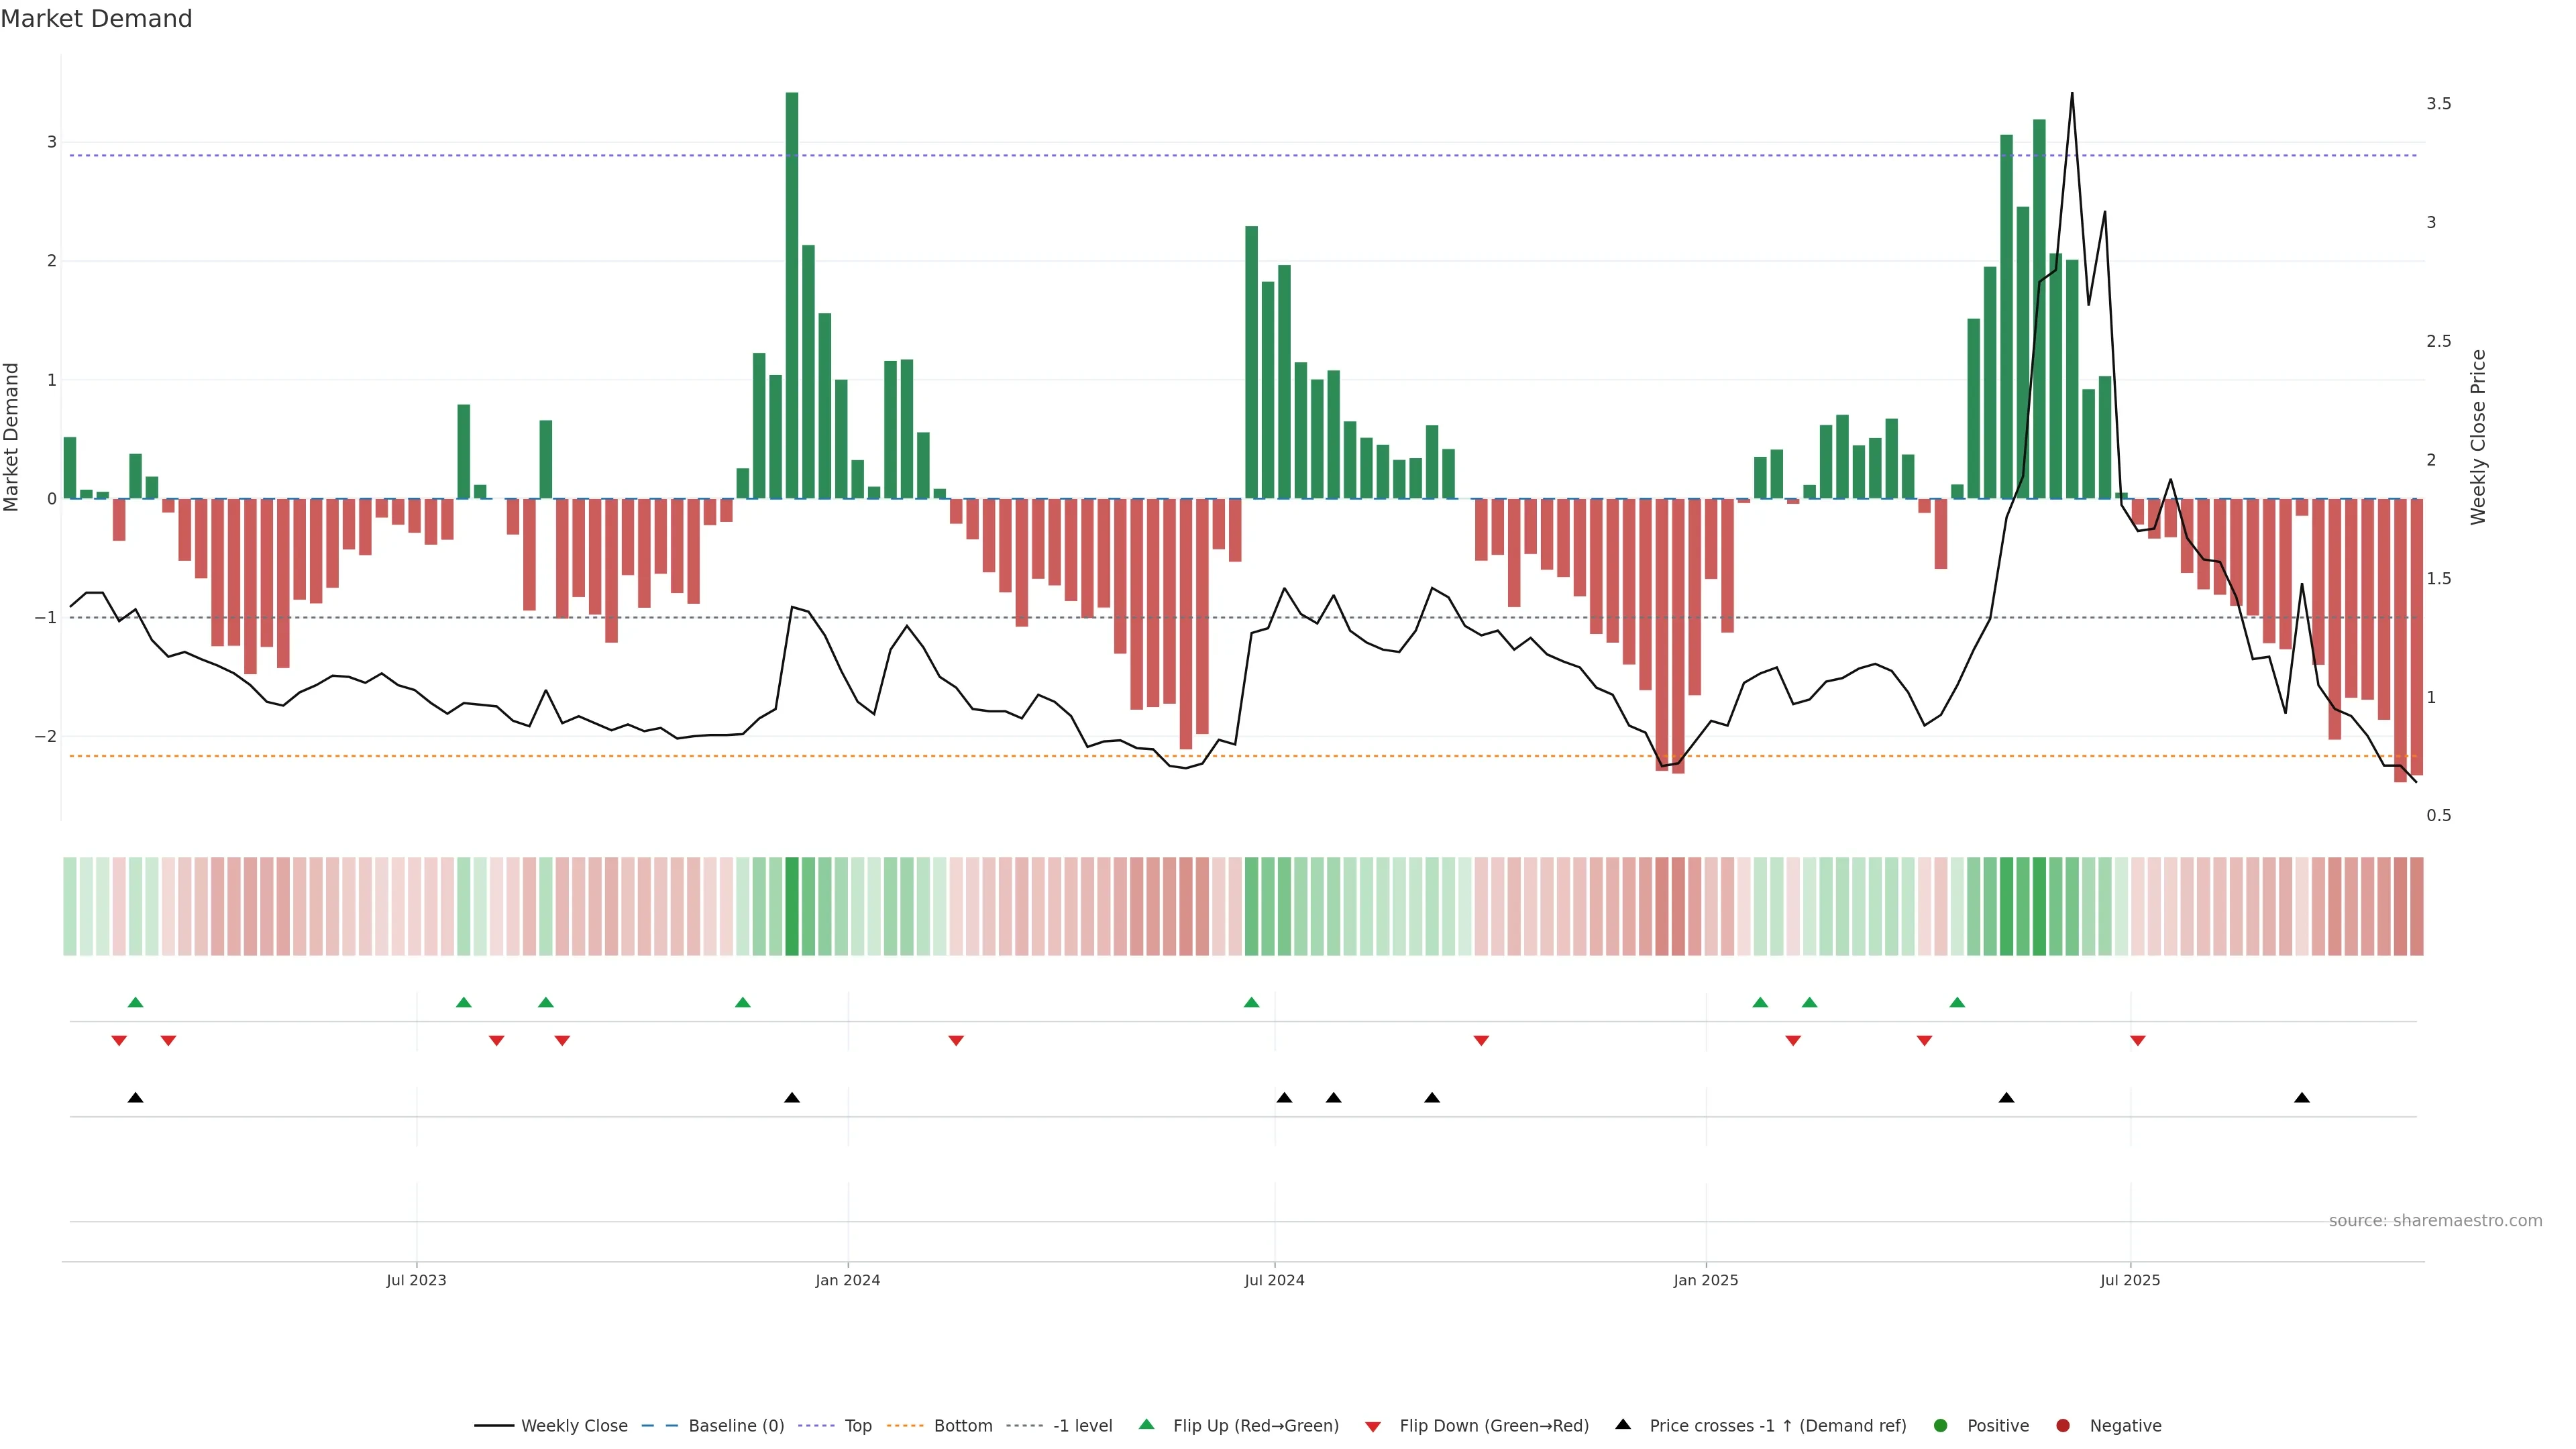Click the tallest green demand bar

coord(792,300)
